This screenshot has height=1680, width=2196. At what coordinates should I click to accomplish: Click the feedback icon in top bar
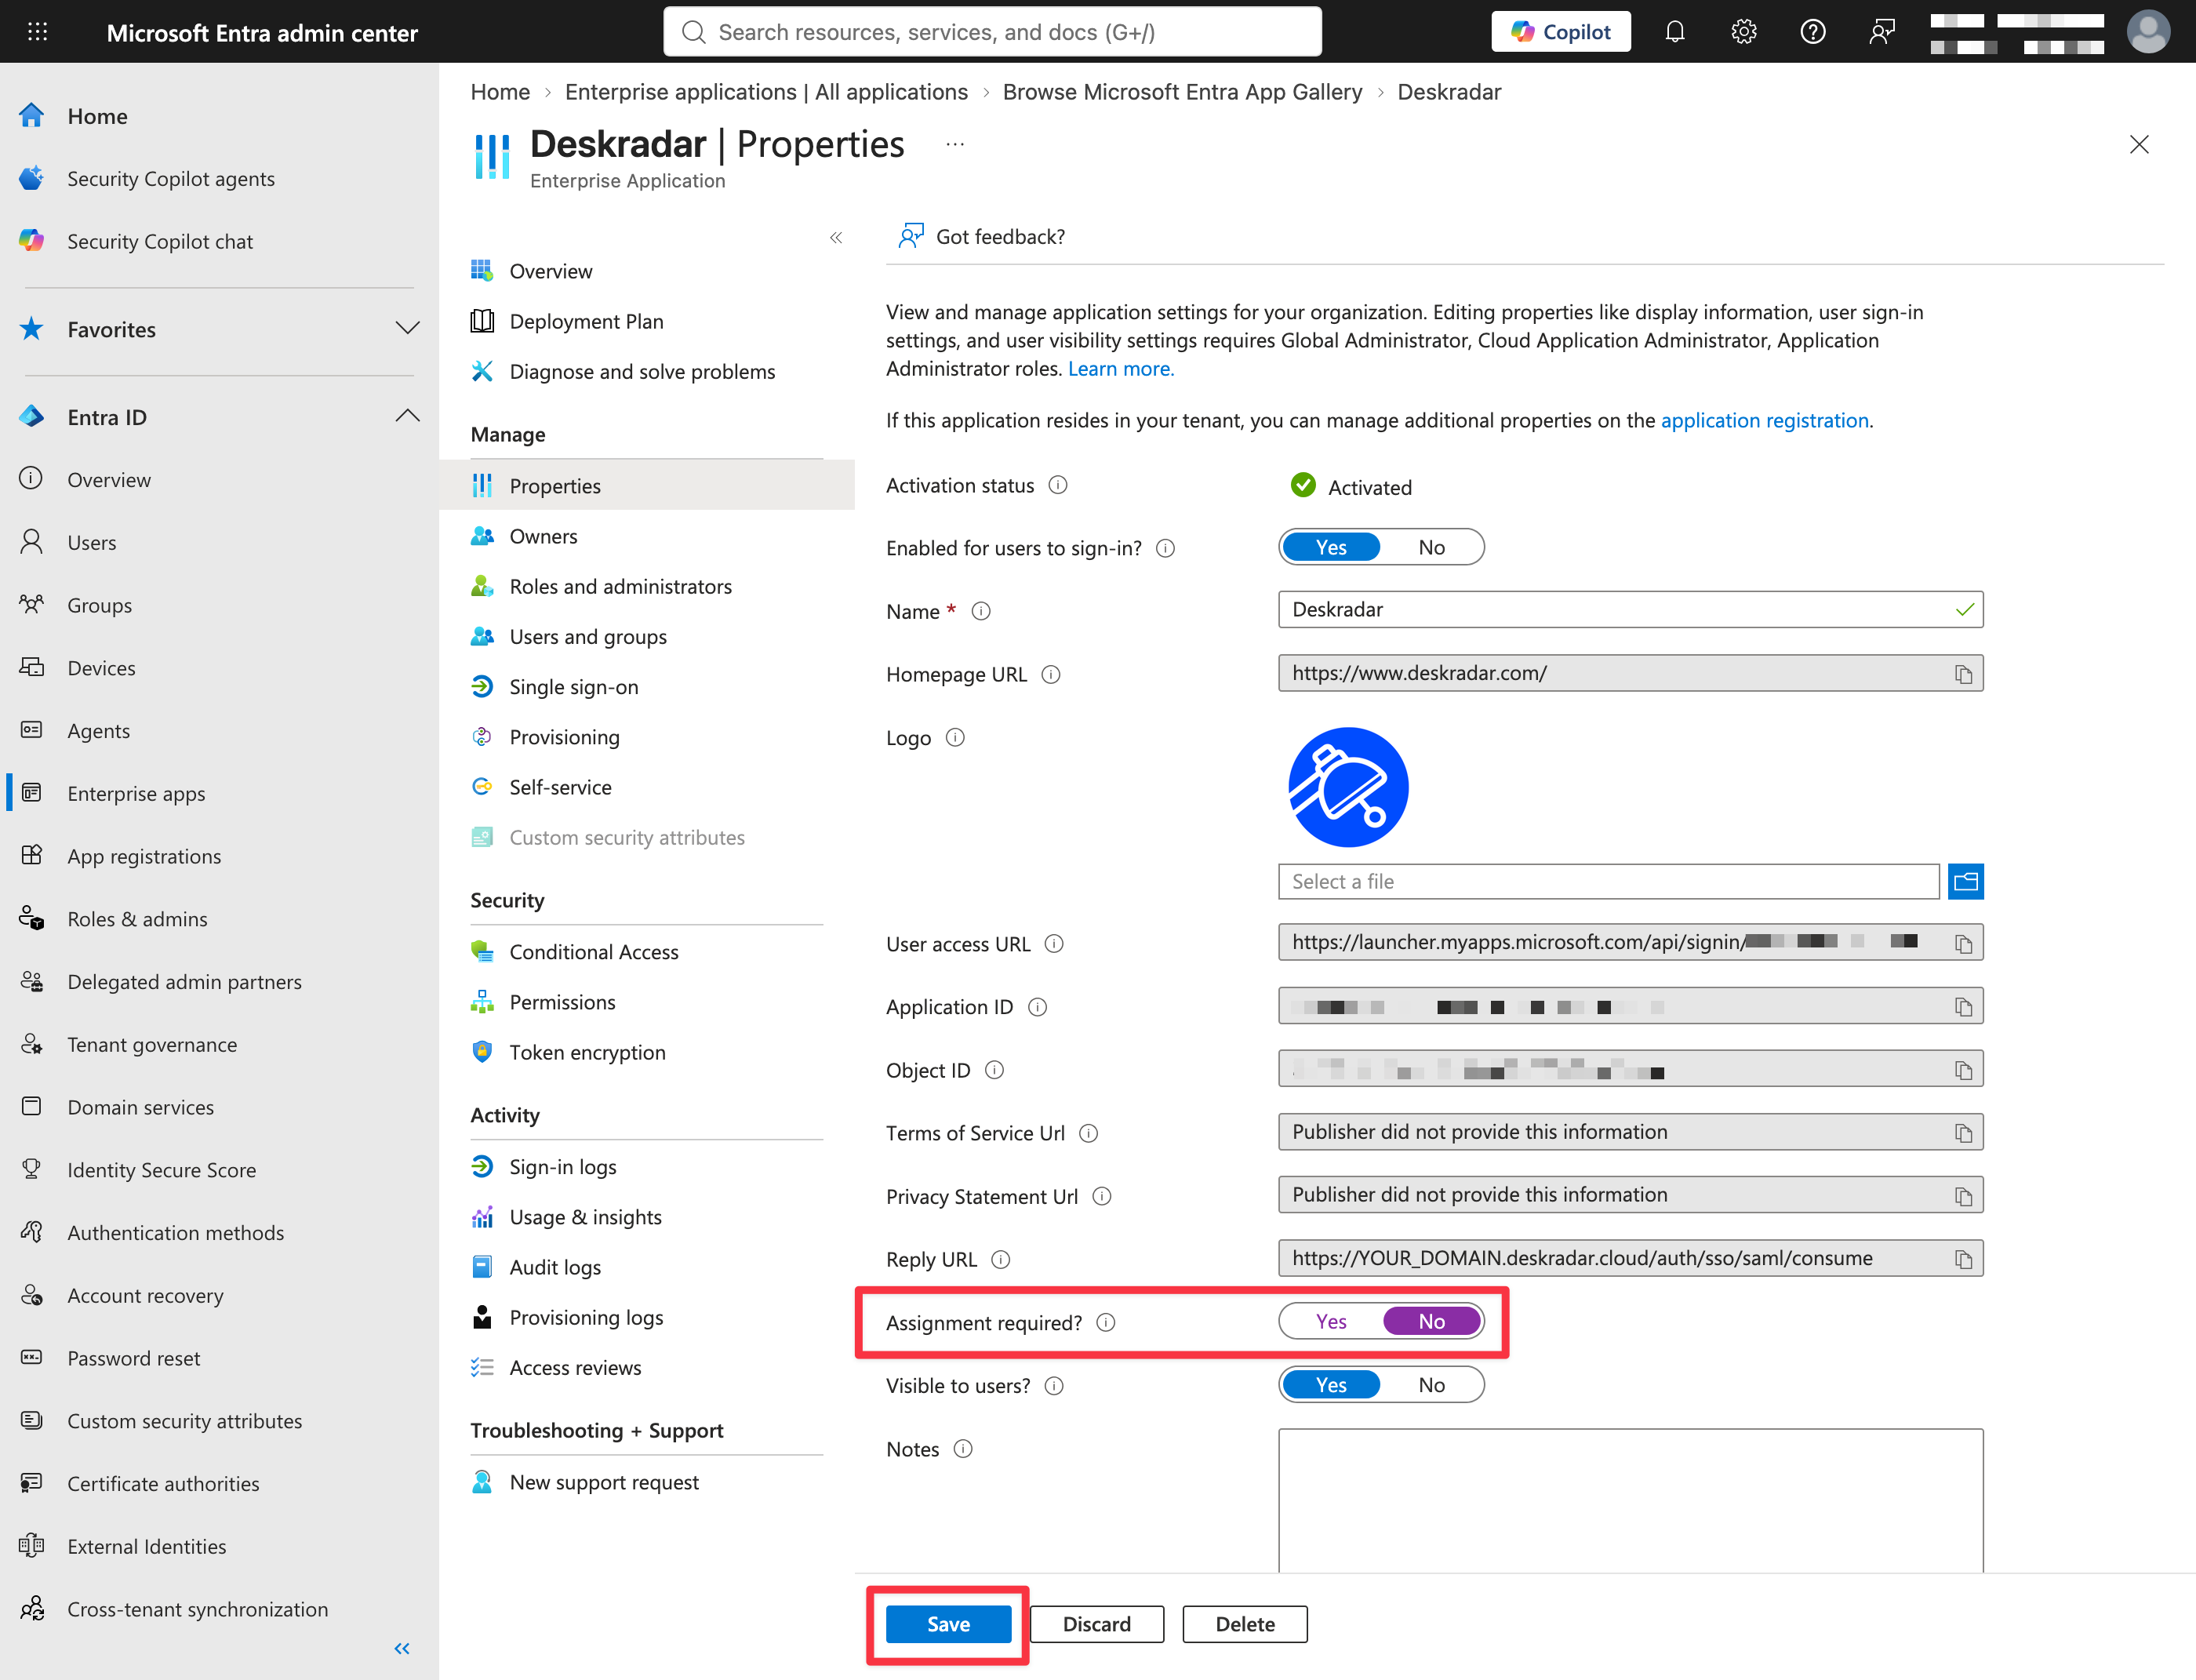[1882, 32]
